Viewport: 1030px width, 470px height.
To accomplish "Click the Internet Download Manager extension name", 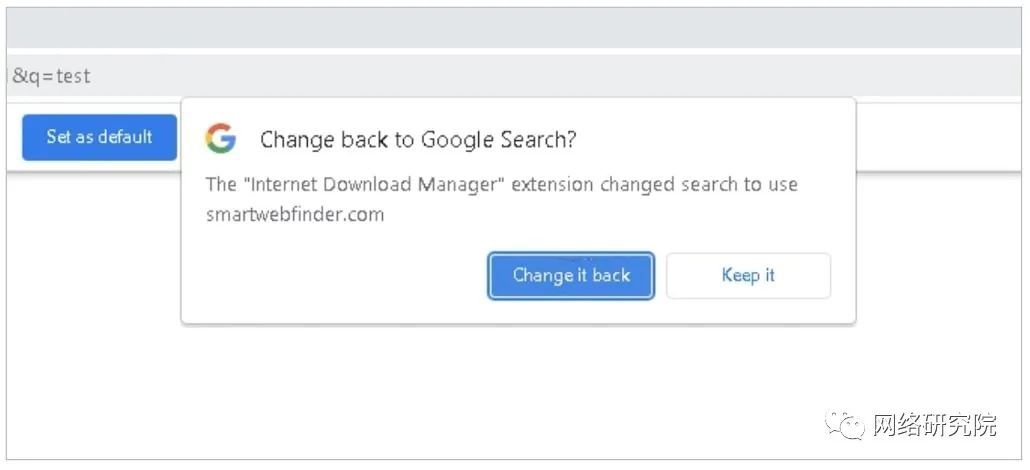I will [372, 184].
